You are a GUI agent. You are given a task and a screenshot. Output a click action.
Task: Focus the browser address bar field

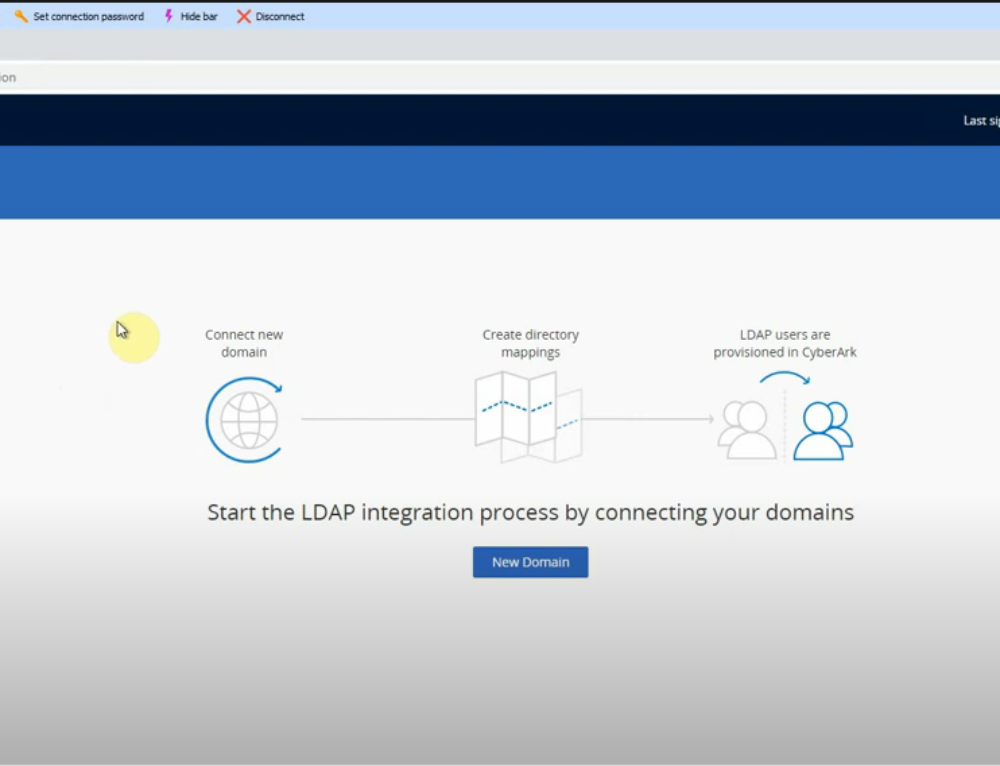point(500,78)
